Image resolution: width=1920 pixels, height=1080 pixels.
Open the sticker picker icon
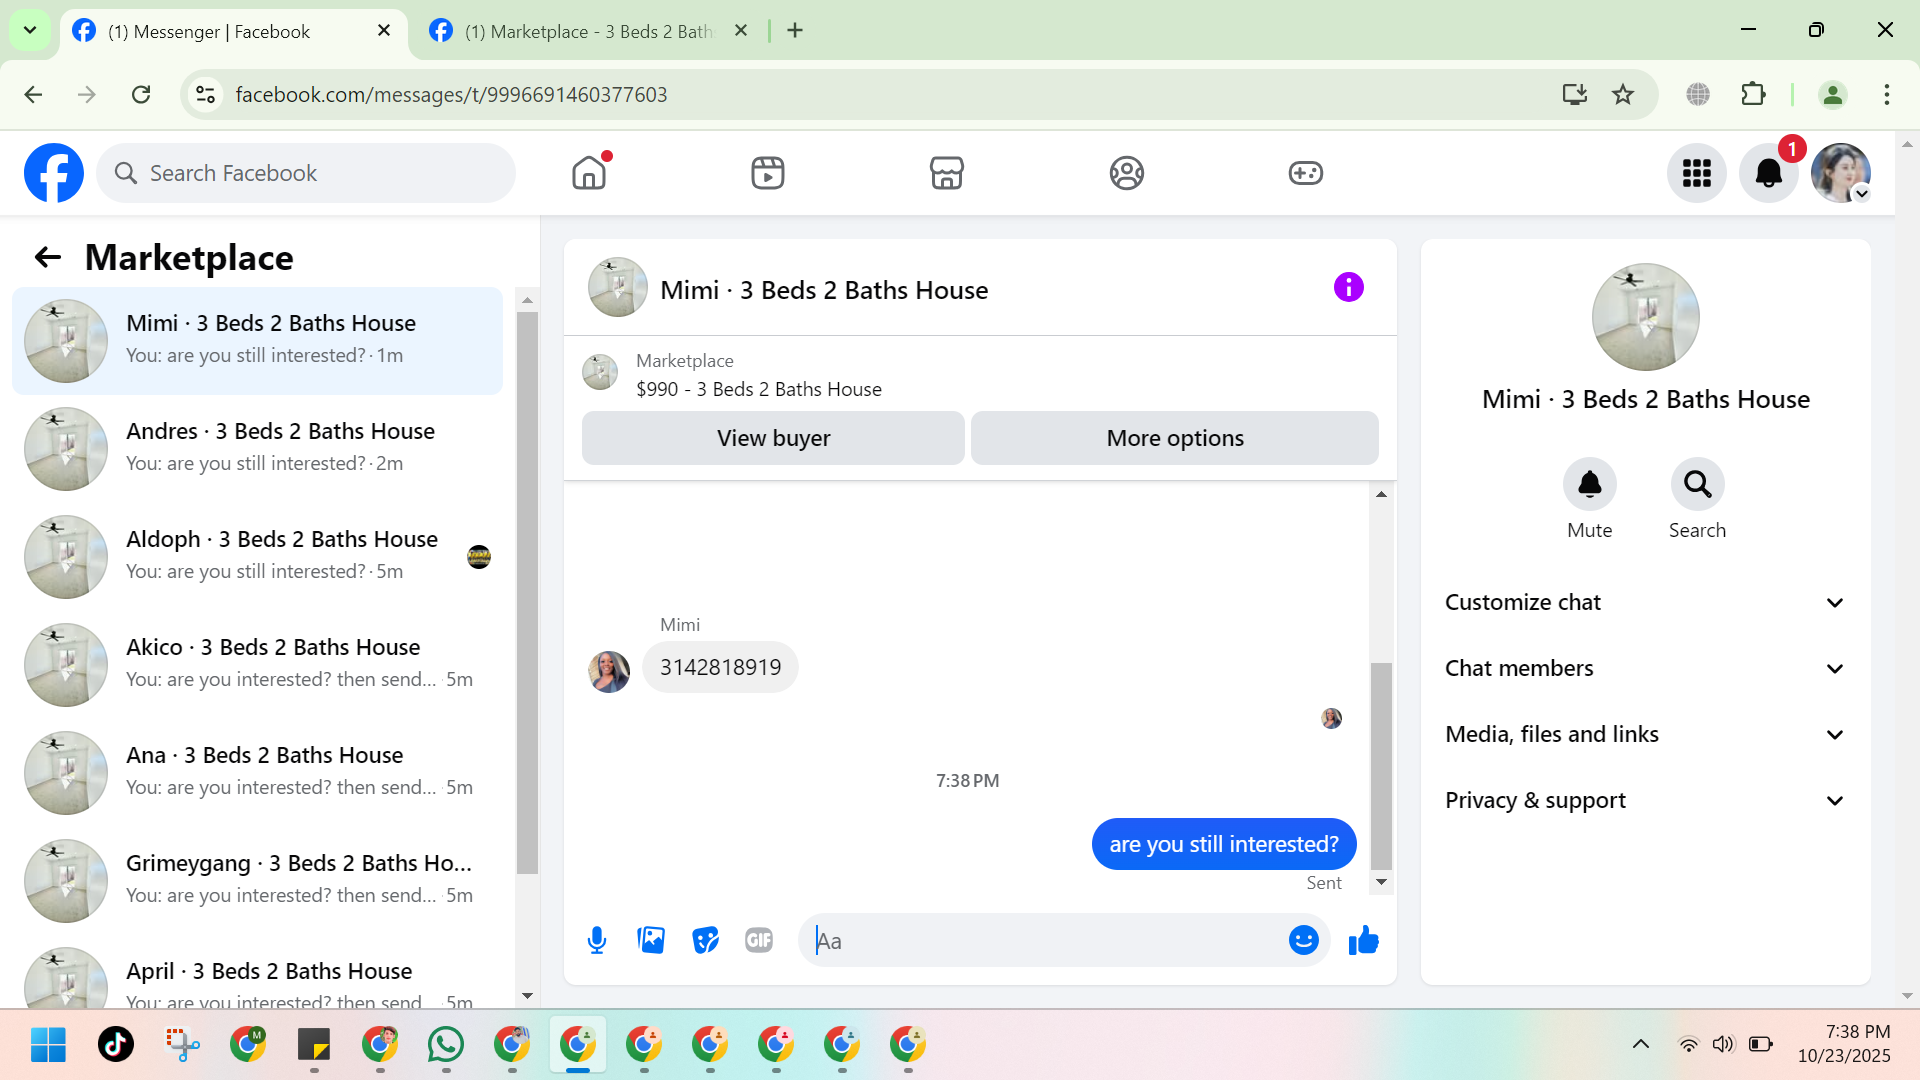(705, 940)
